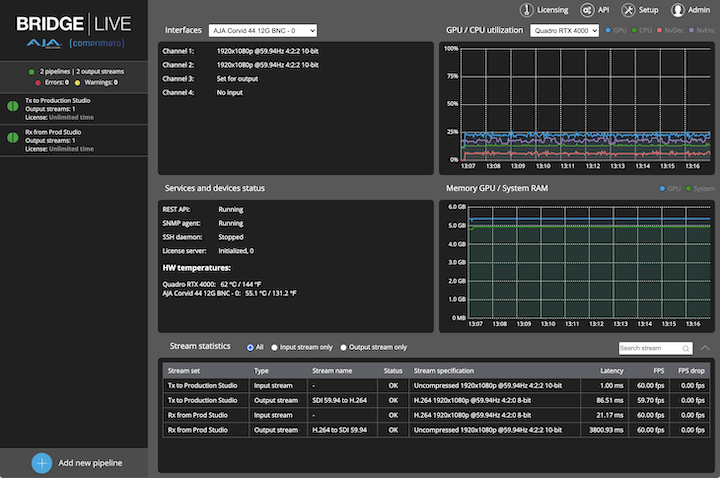720x478 pixels.
Task: Click the magnifier icon in stream search
Action: pyautogui.click(x=685, y=348)
